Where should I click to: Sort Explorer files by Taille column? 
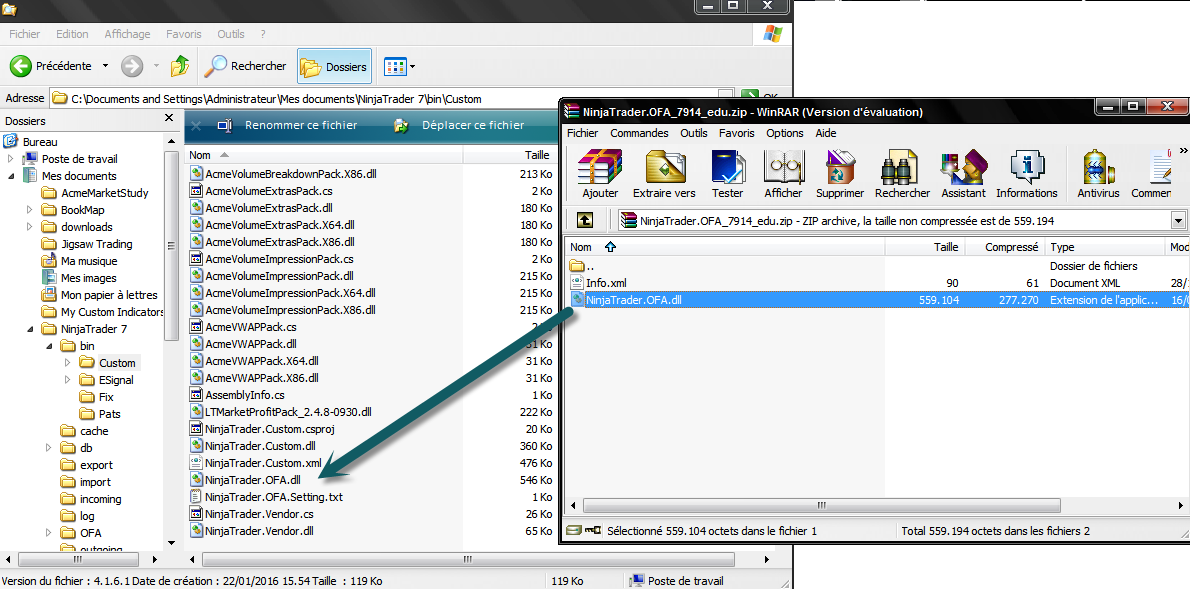pyautogui.click(x=508, y=155)
